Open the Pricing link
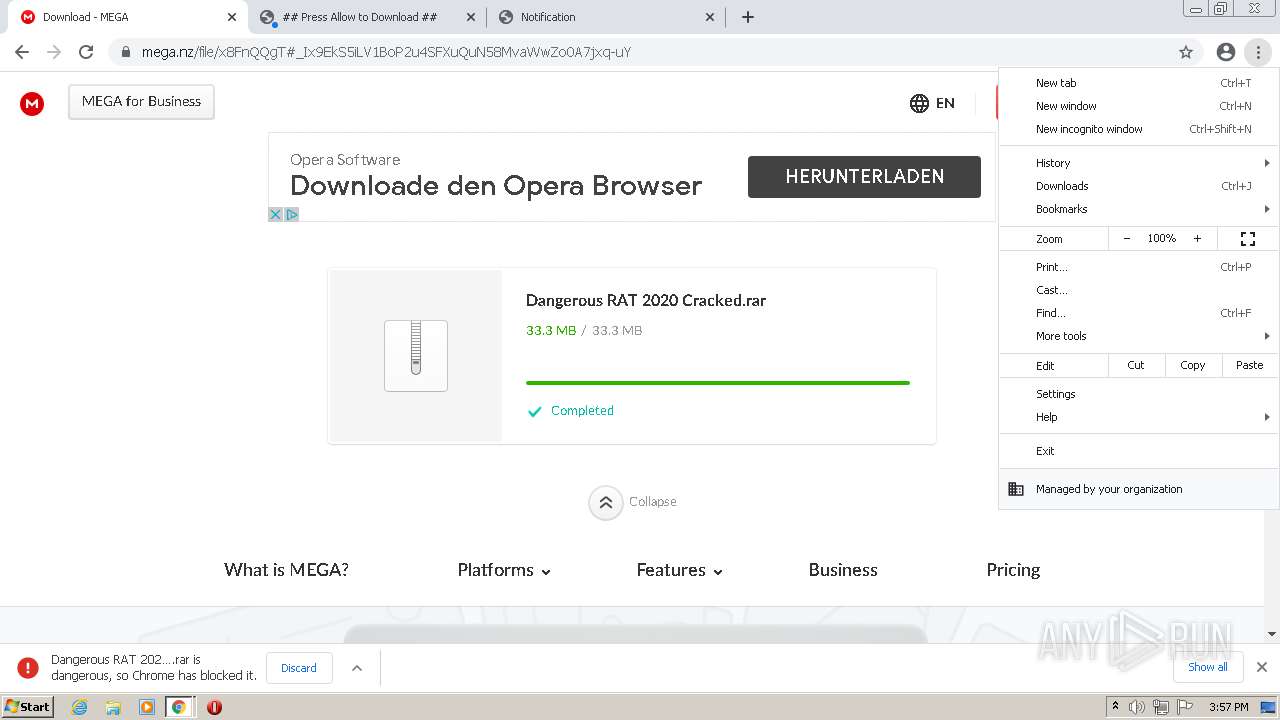 point(1013,570)
